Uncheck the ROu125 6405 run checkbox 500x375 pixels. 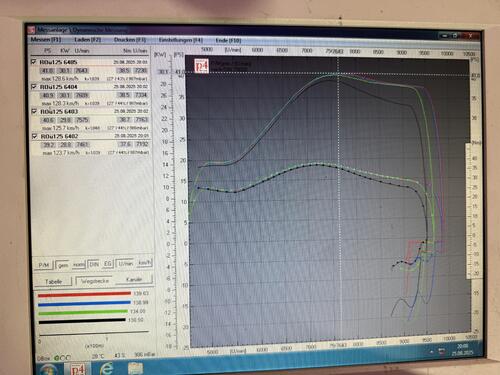point(33,62)
